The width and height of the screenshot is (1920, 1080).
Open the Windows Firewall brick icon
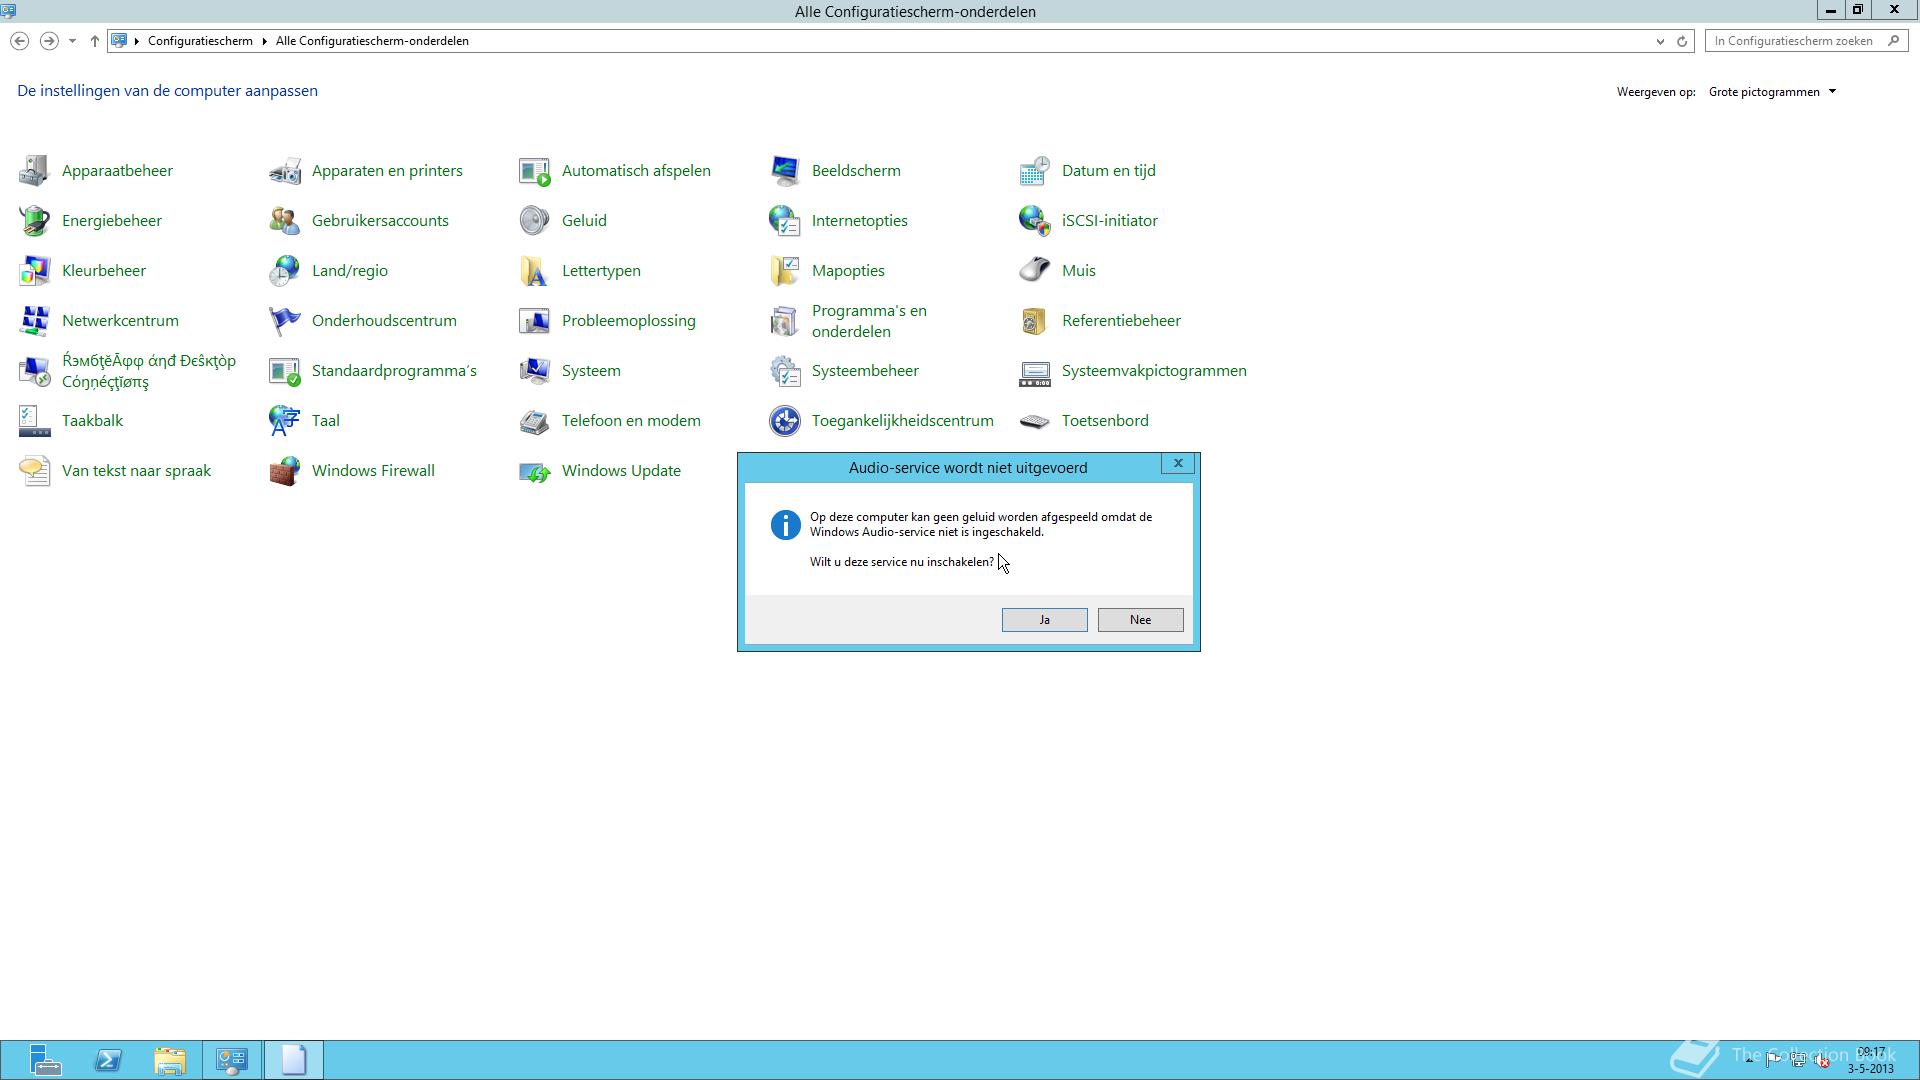tap(284, 471)
